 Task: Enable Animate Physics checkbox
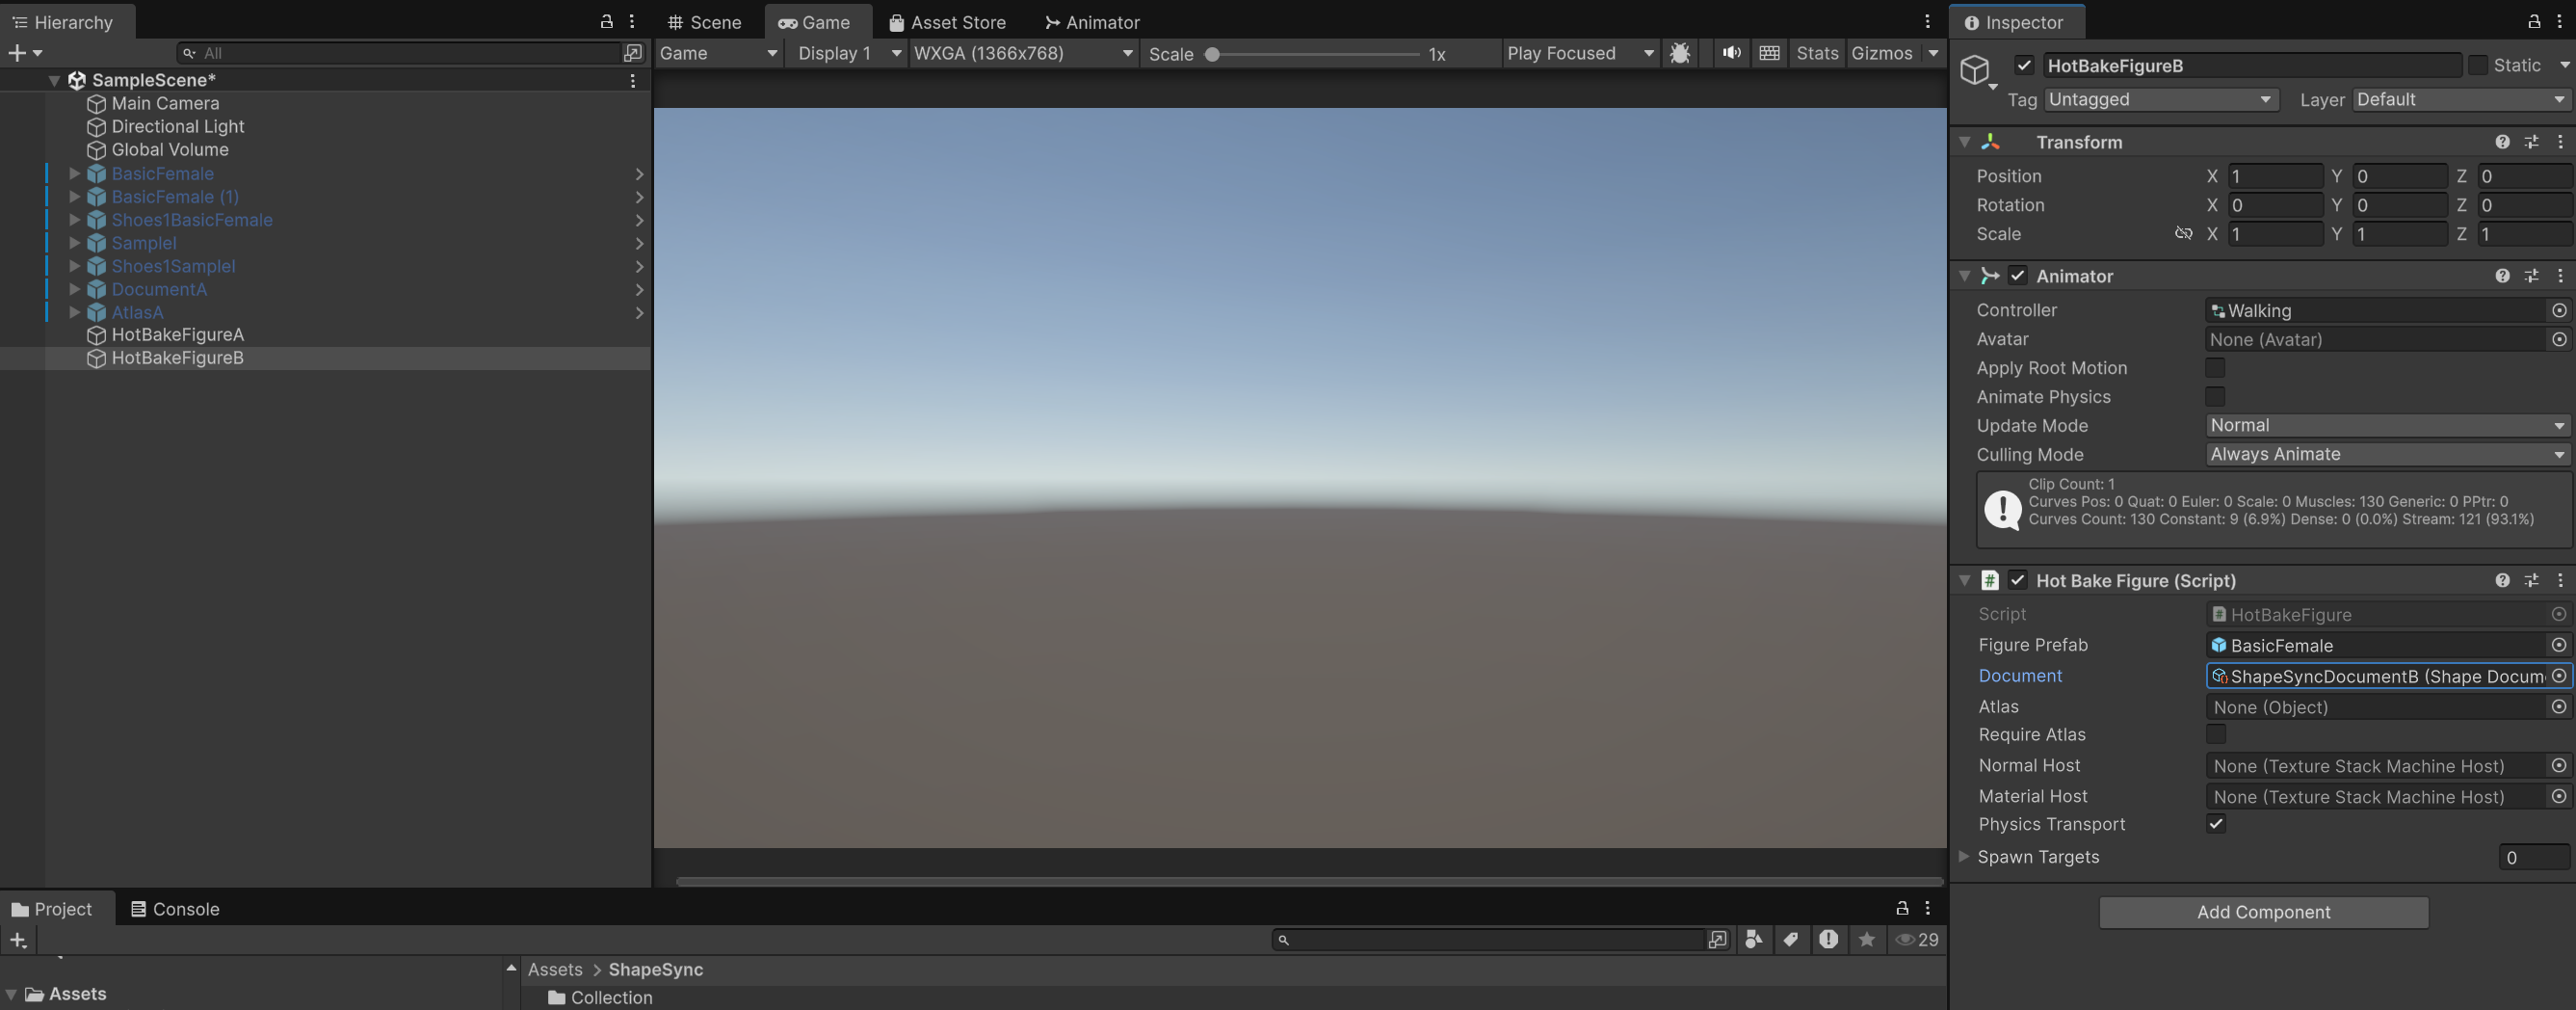pos(2216,397)
